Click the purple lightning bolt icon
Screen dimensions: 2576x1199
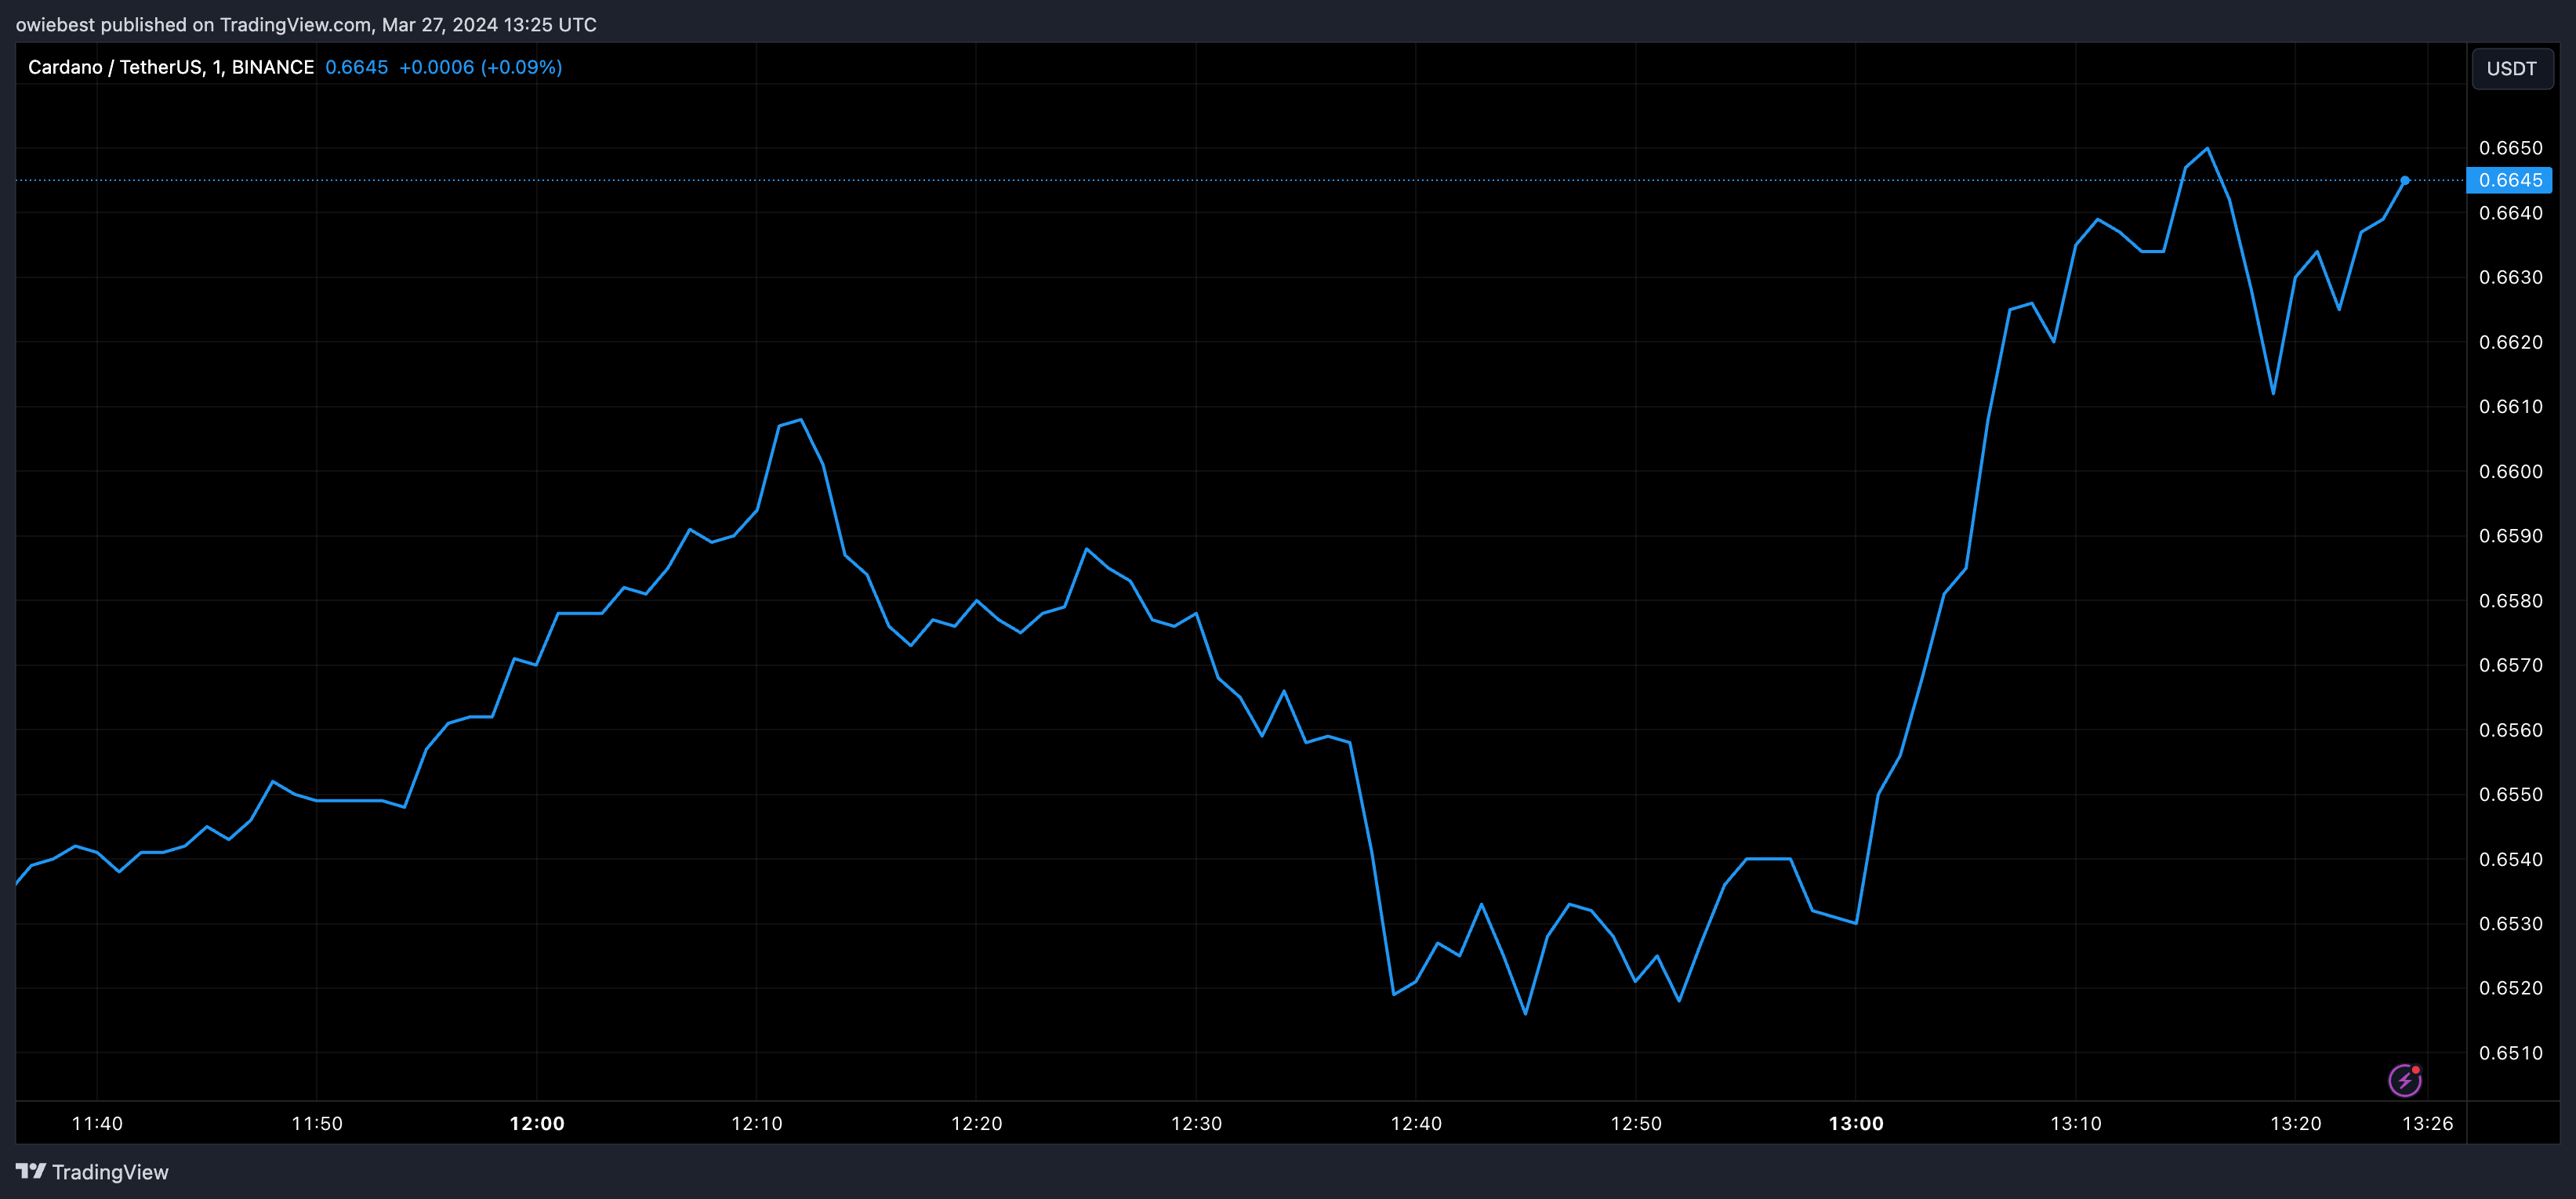[x=2404, y=1079]
